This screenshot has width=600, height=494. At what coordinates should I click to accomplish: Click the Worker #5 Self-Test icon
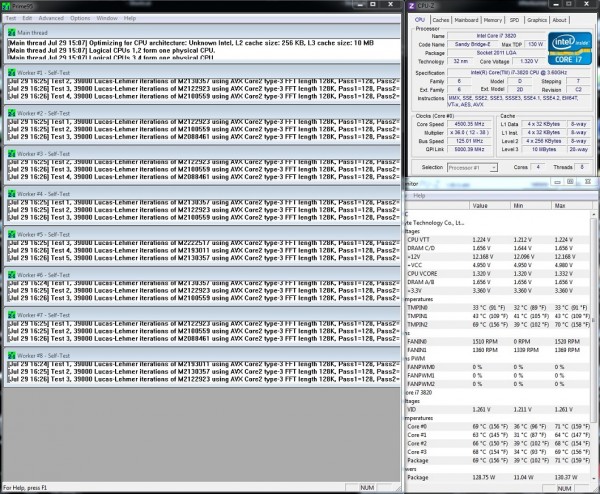(11, 235)
